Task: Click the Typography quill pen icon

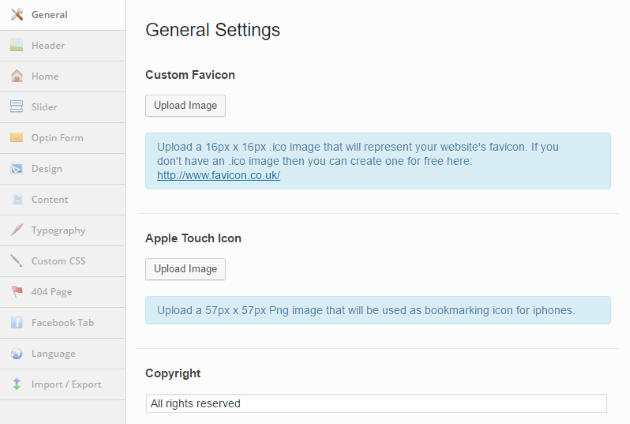Action: point(16,230)
